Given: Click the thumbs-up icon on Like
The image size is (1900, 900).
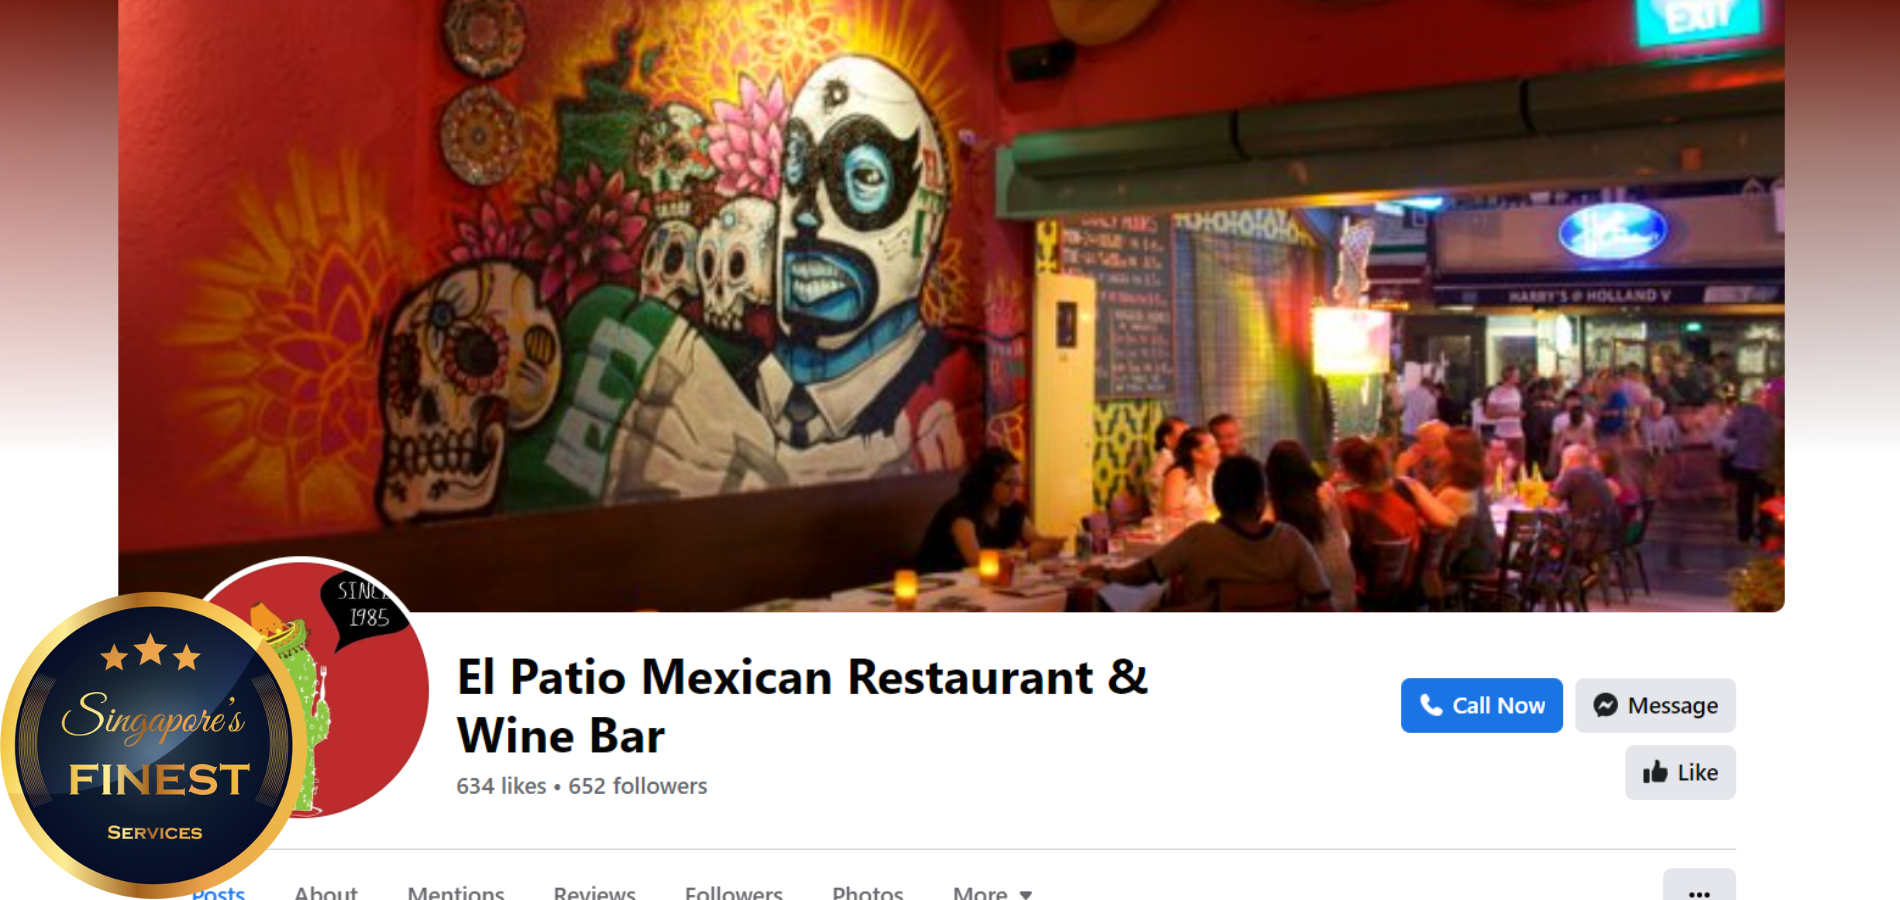Looking at the screenshot, I should 1655,772.
